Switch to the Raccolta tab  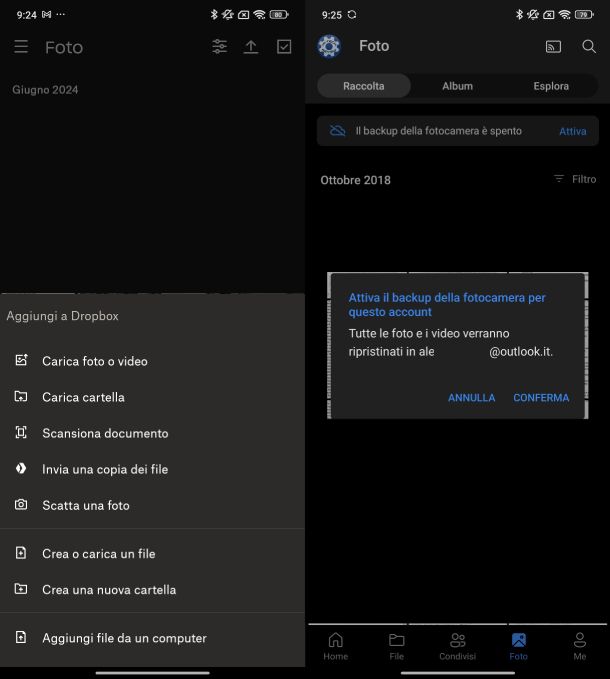tap(364, 86)
